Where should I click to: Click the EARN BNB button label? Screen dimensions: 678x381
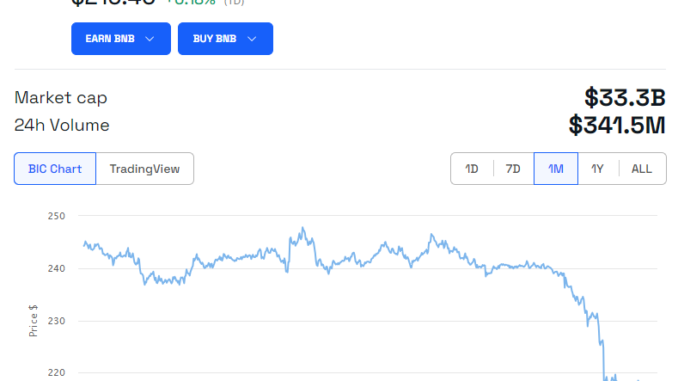(x=110, y=38)
